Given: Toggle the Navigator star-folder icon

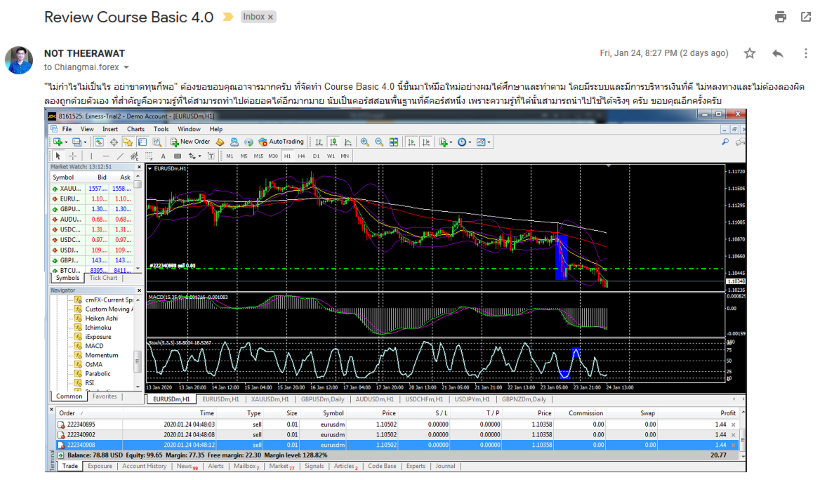Looking at the screenshot, I should coord(128,142).
